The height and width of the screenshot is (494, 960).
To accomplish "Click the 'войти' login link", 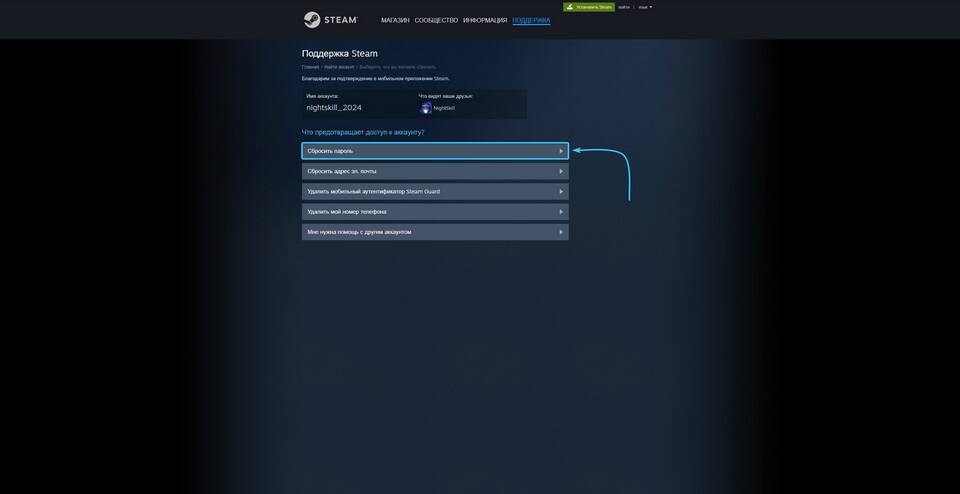I will click(x=624, y=7).
